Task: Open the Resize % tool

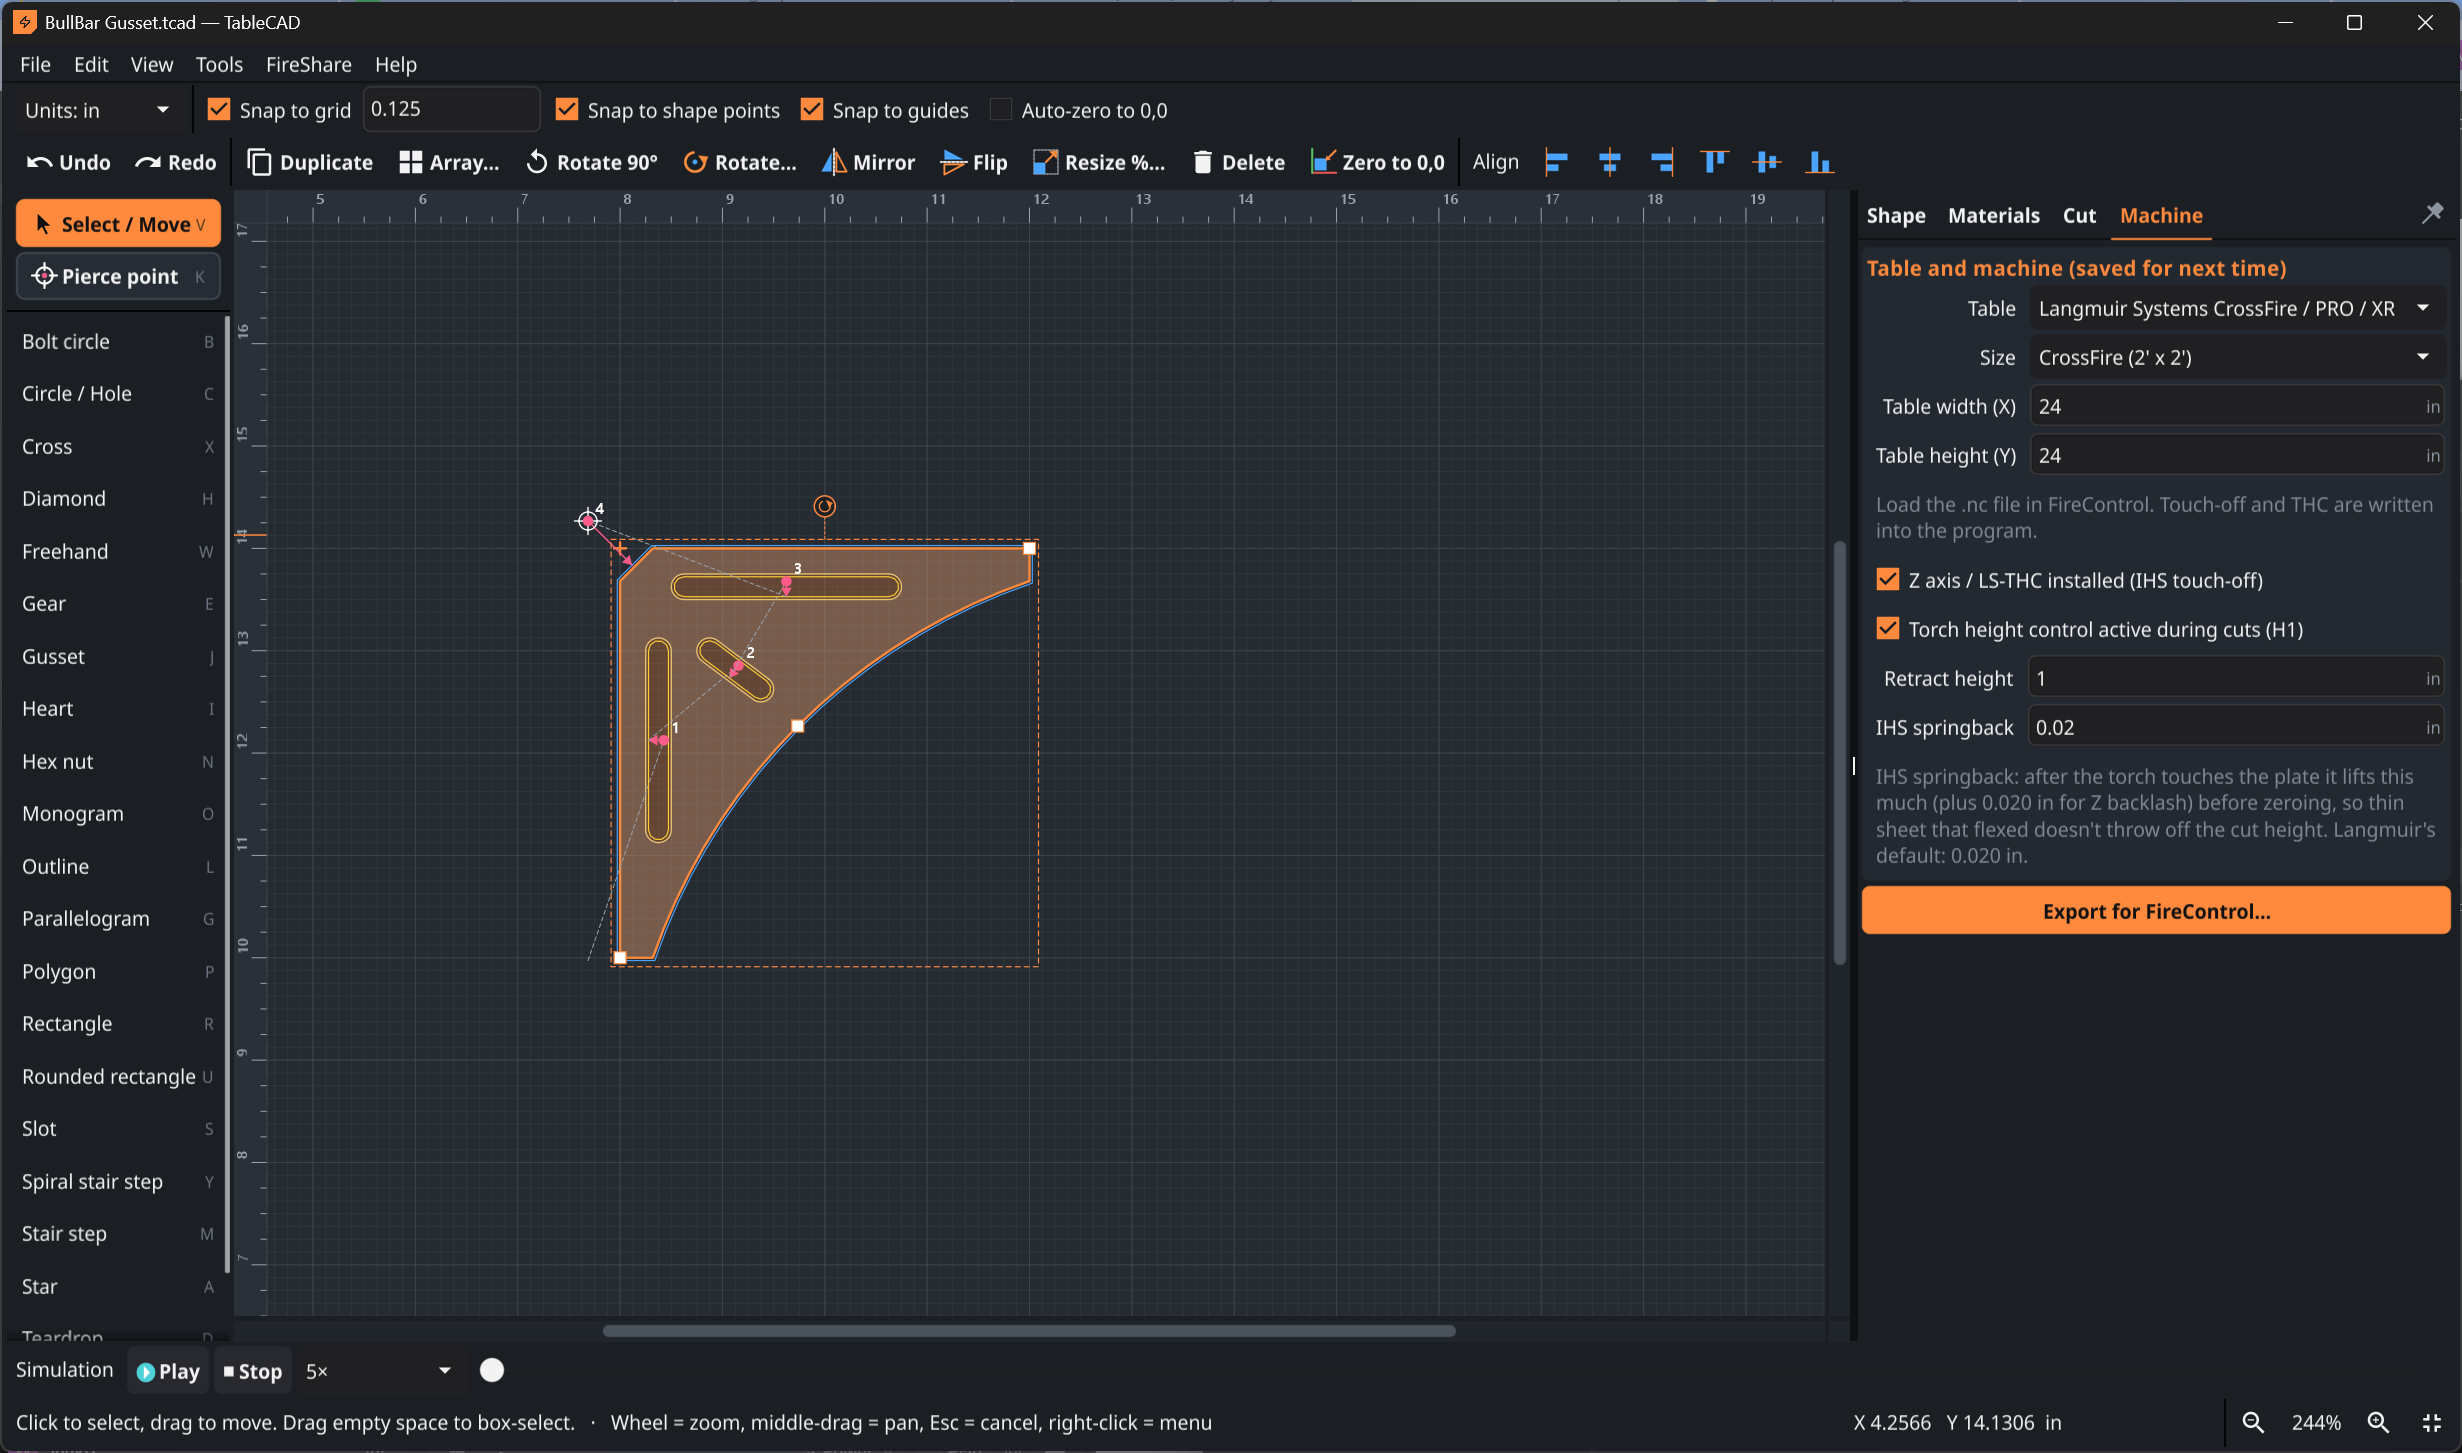Action: click(1099, 162)
